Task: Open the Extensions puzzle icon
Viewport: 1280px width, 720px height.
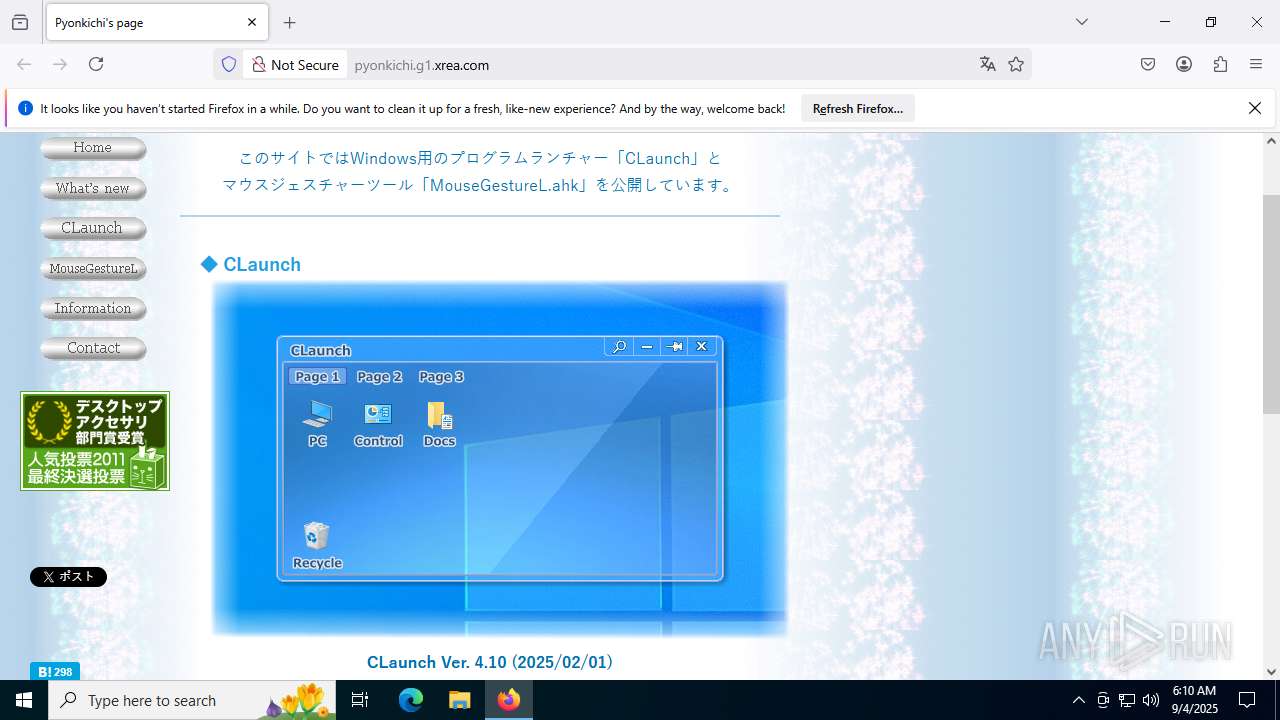Action: 1220,64
